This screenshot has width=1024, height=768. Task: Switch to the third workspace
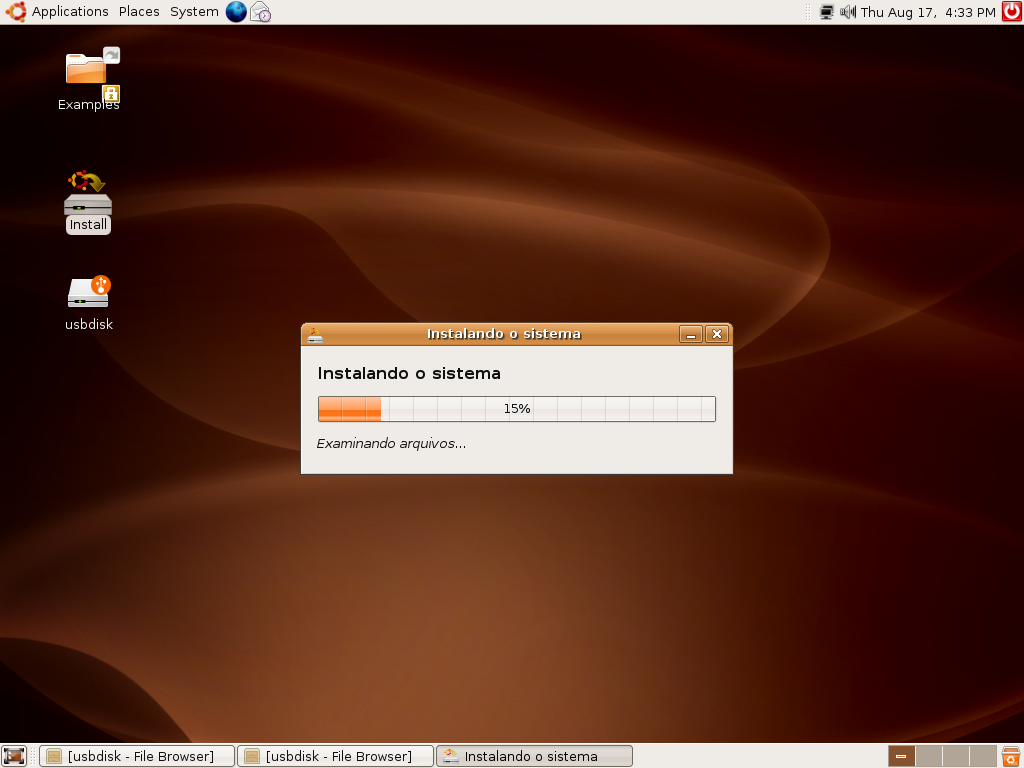click(x=955, y=756)
